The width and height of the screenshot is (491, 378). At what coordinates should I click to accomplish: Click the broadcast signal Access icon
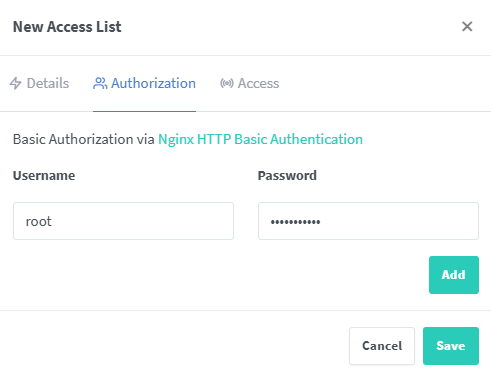point(227,83)
